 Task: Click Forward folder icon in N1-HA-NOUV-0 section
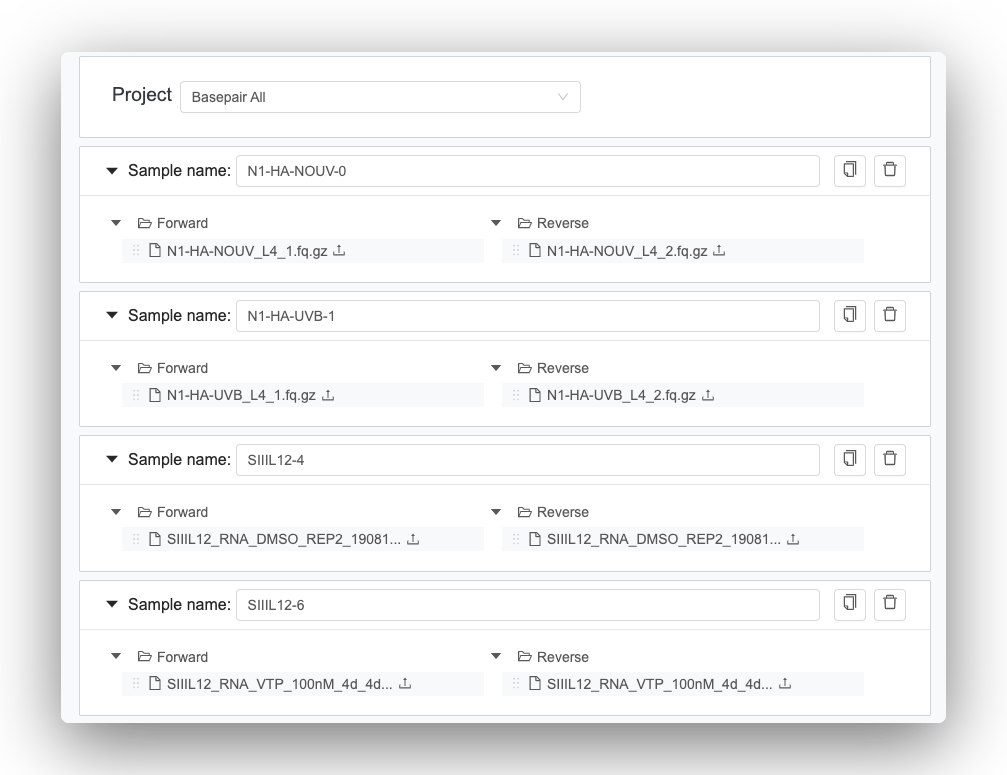tap(144, 223)
